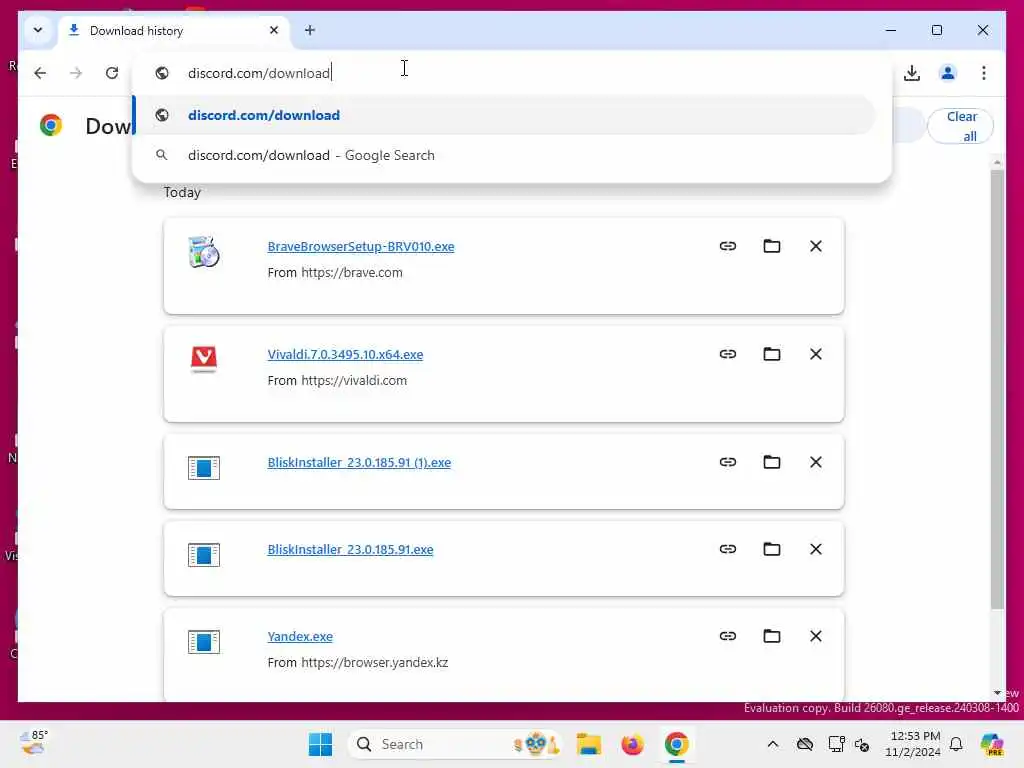Open Chrome downloads toolbar icon
Image resolution: width=1024 pixels, height=768 pixels.
912,72
